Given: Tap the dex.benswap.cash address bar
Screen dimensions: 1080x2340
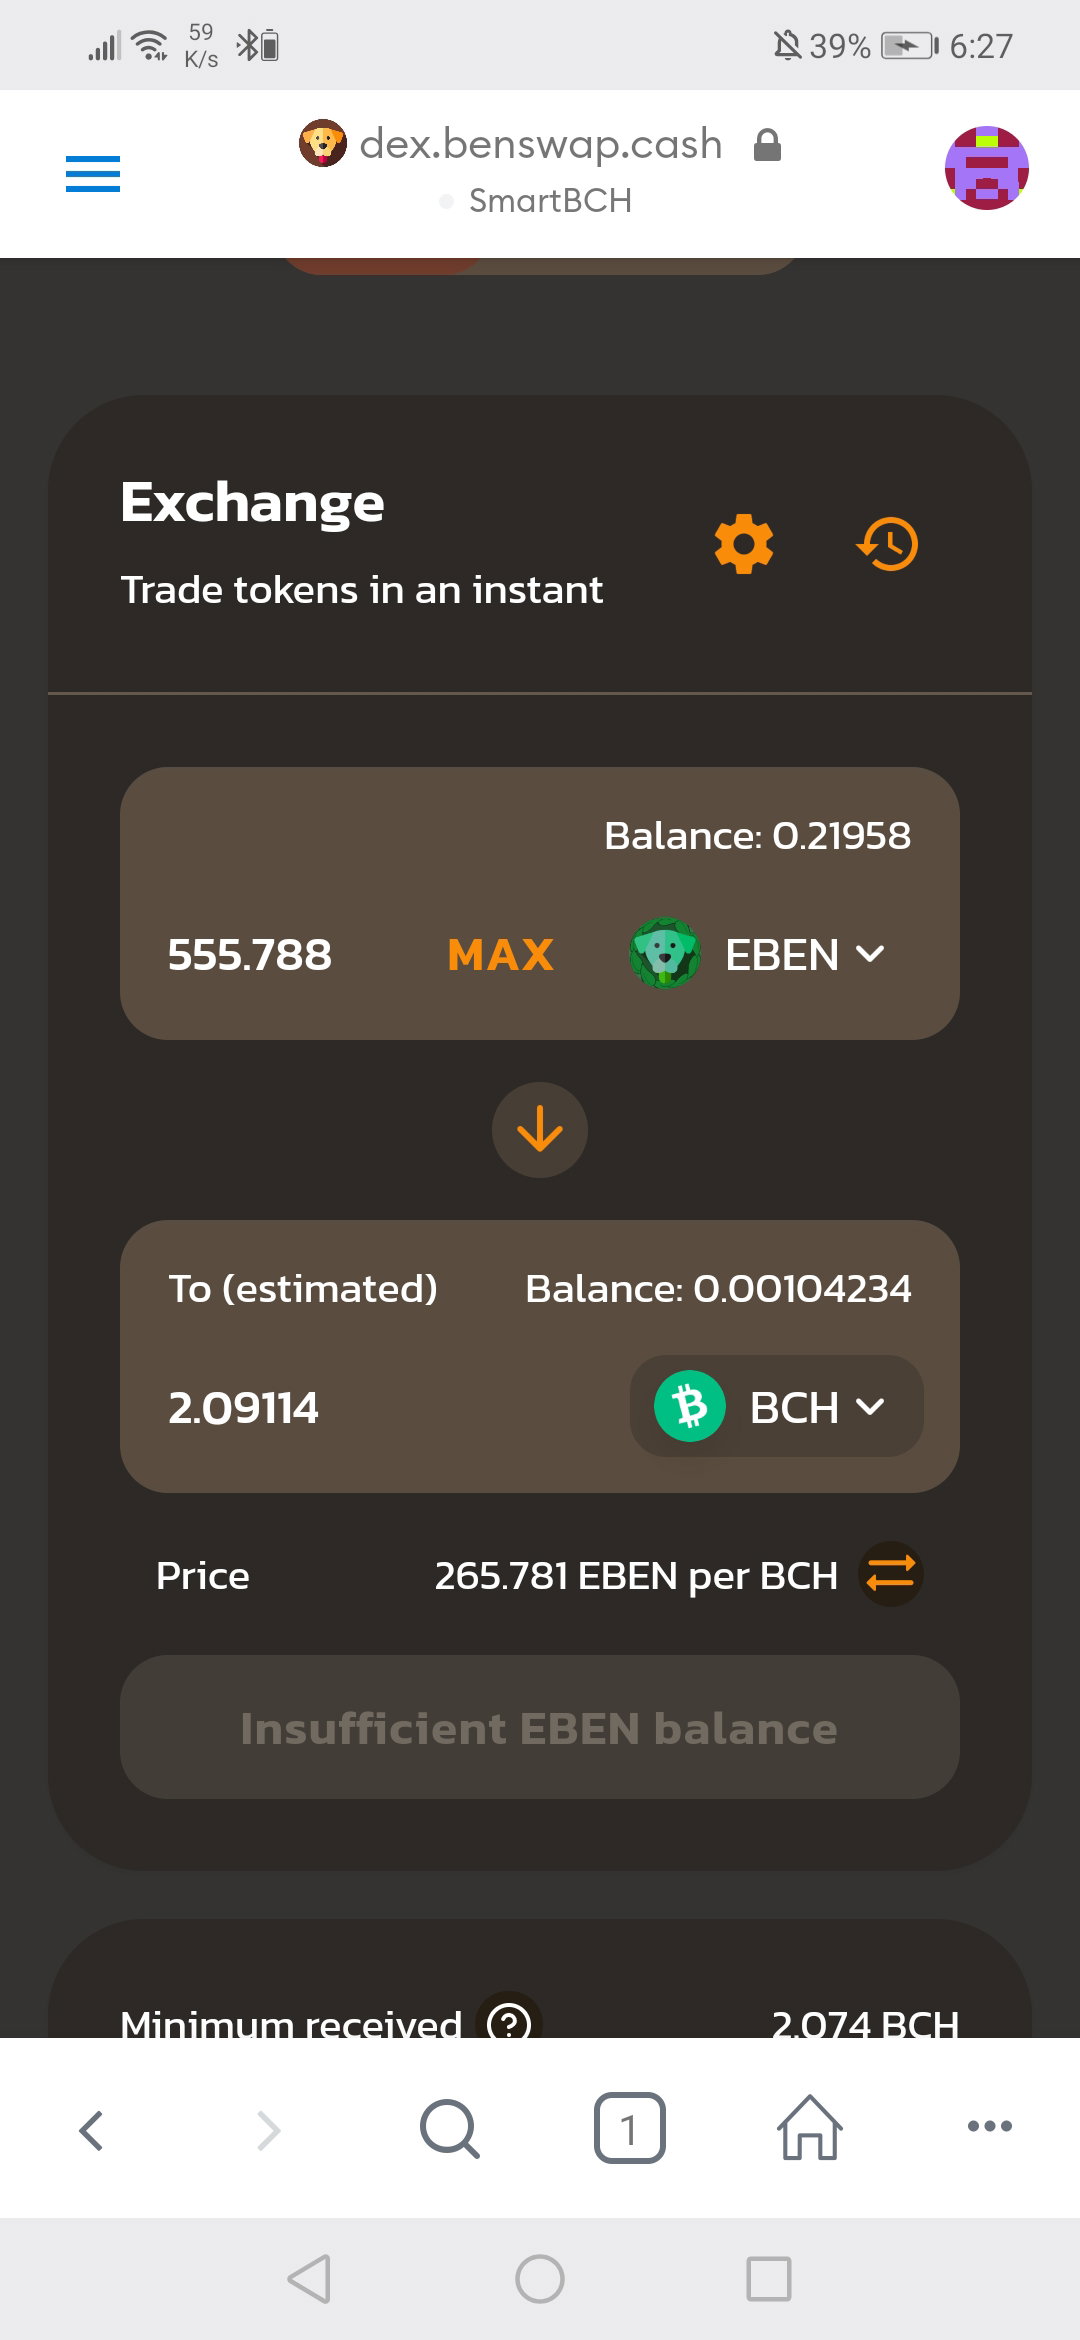Looking at the screenshot, I should pos(540,170).
